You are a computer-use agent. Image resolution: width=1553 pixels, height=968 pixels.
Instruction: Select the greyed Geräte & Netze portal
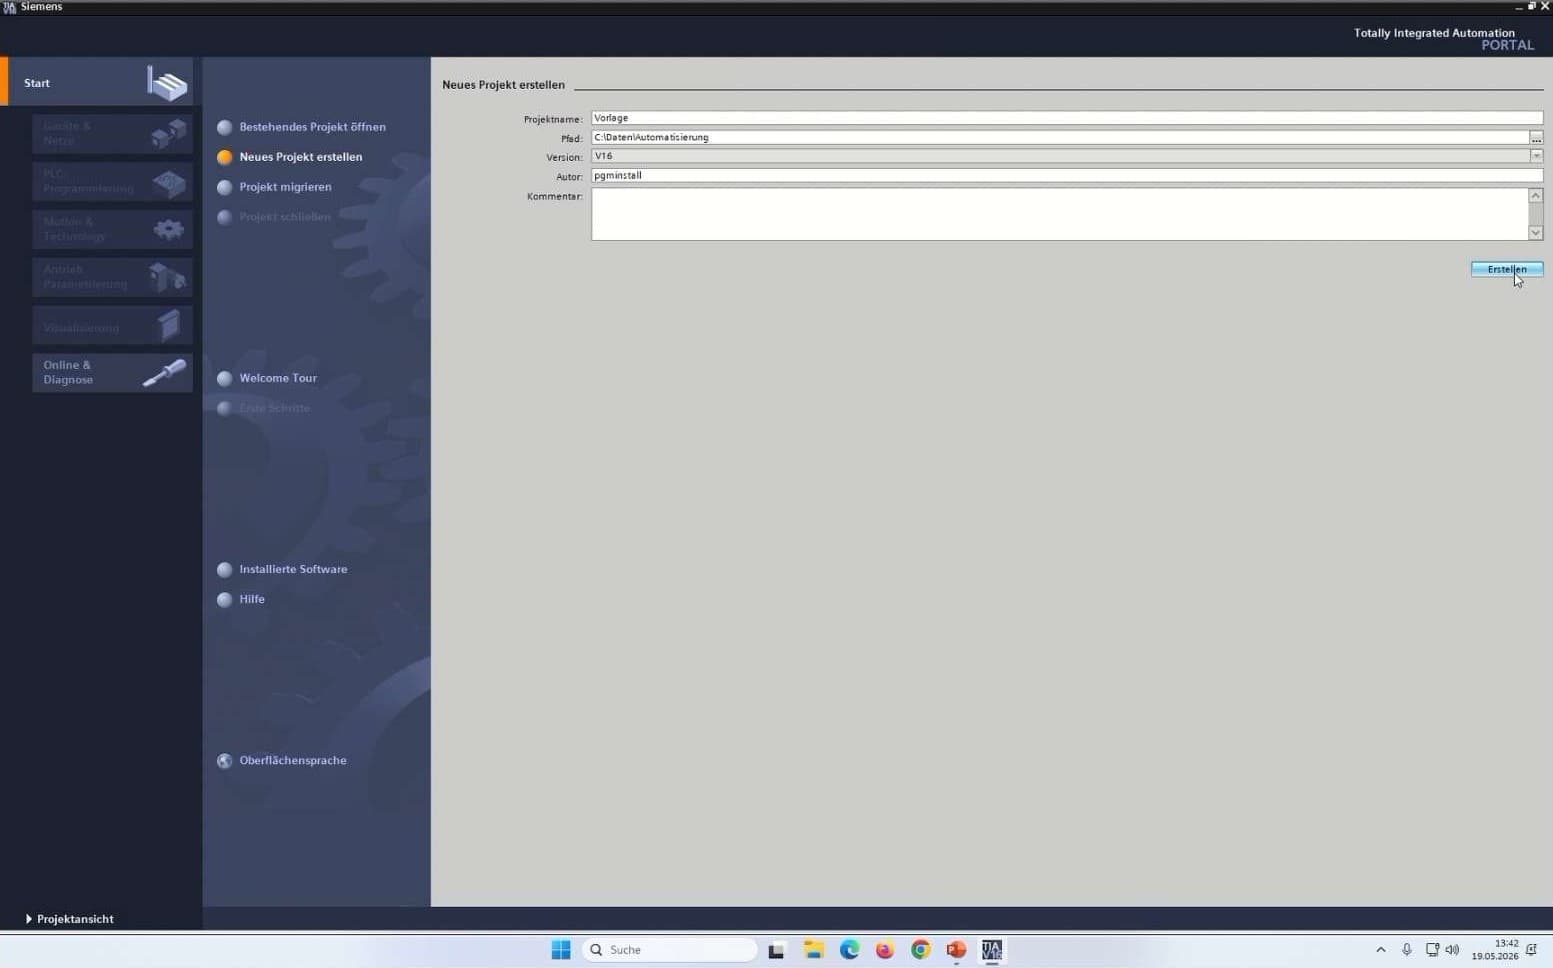tap(112, 133)
